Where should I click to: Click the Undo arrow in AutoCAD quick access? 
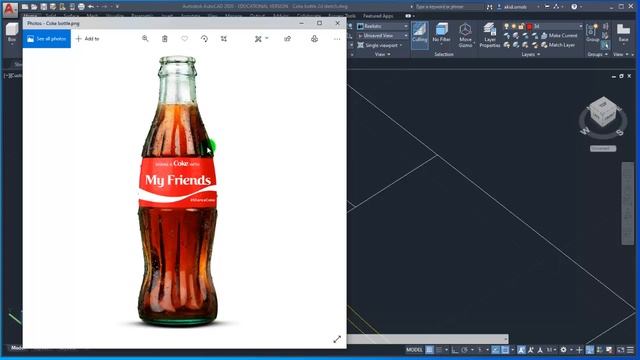[x=91, y=7]
